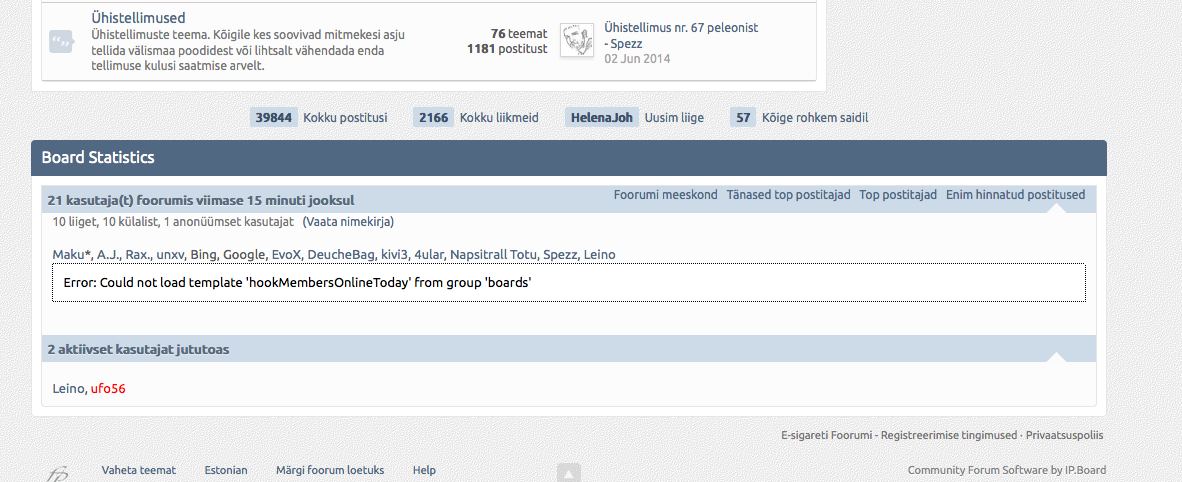Open latest post Ühistellimus nr. 67 peleonist

(681, 28)
